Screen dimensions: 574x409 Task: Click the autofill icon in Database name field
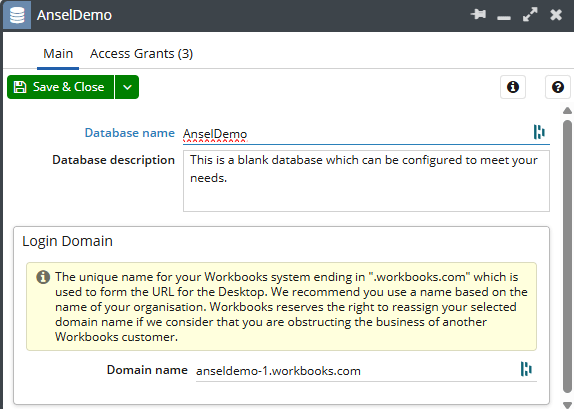coord(539,132)
